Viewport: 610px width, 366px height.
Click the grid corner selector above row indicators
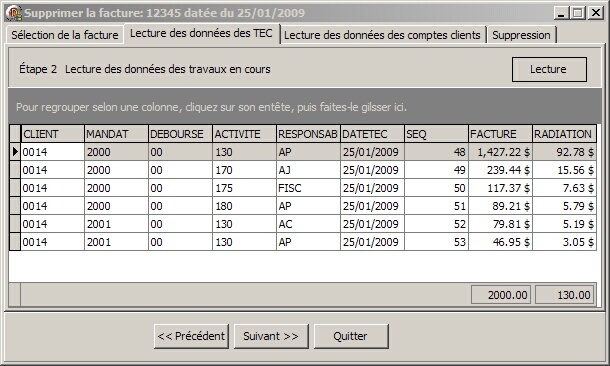(x=15, y=134)
